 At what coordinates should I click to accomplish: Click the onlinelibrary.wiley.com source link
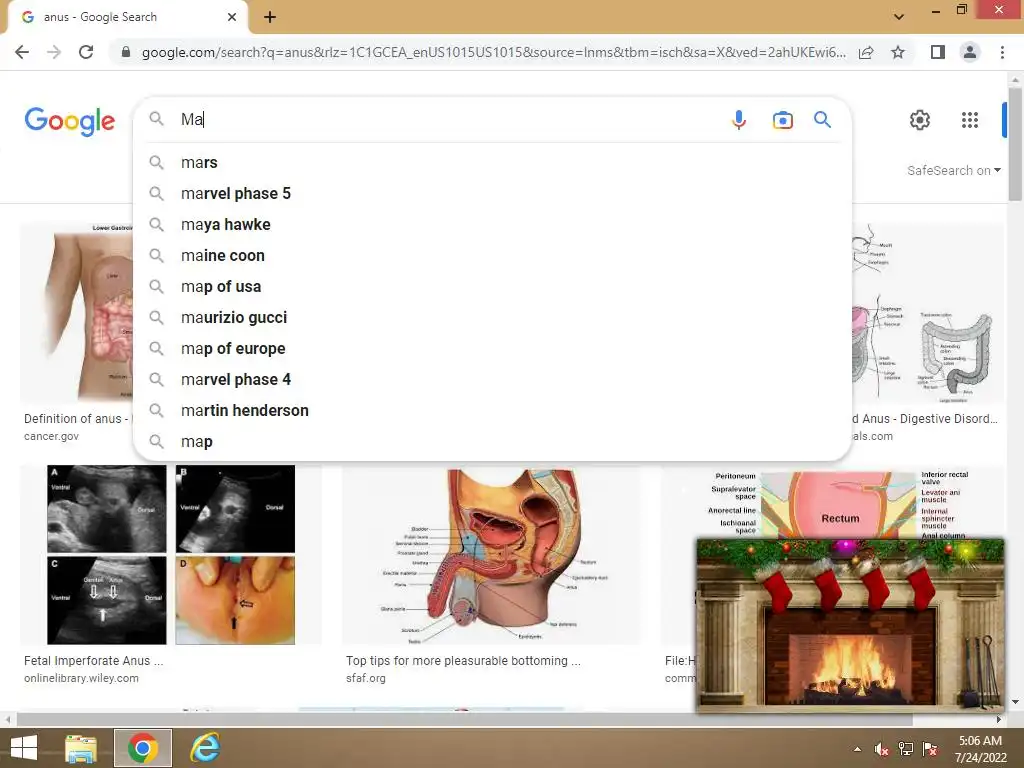pyautogui.click(x=81, y=679)
